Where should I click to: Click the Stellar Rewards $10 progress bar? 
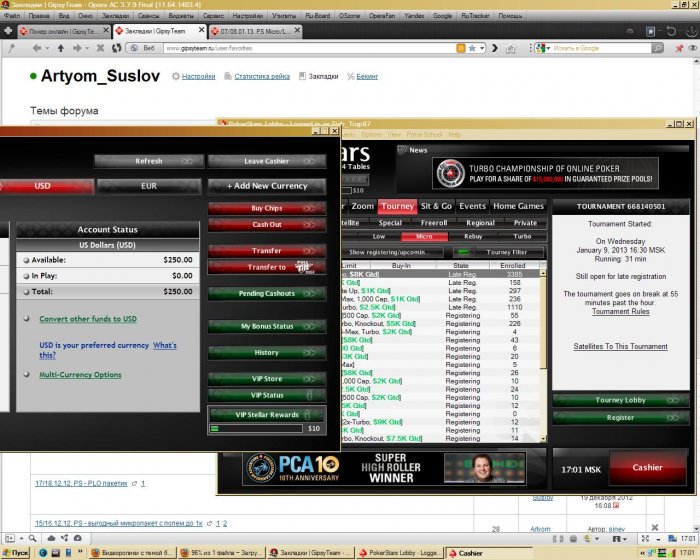pyautogui.click(x=257, y=429)
